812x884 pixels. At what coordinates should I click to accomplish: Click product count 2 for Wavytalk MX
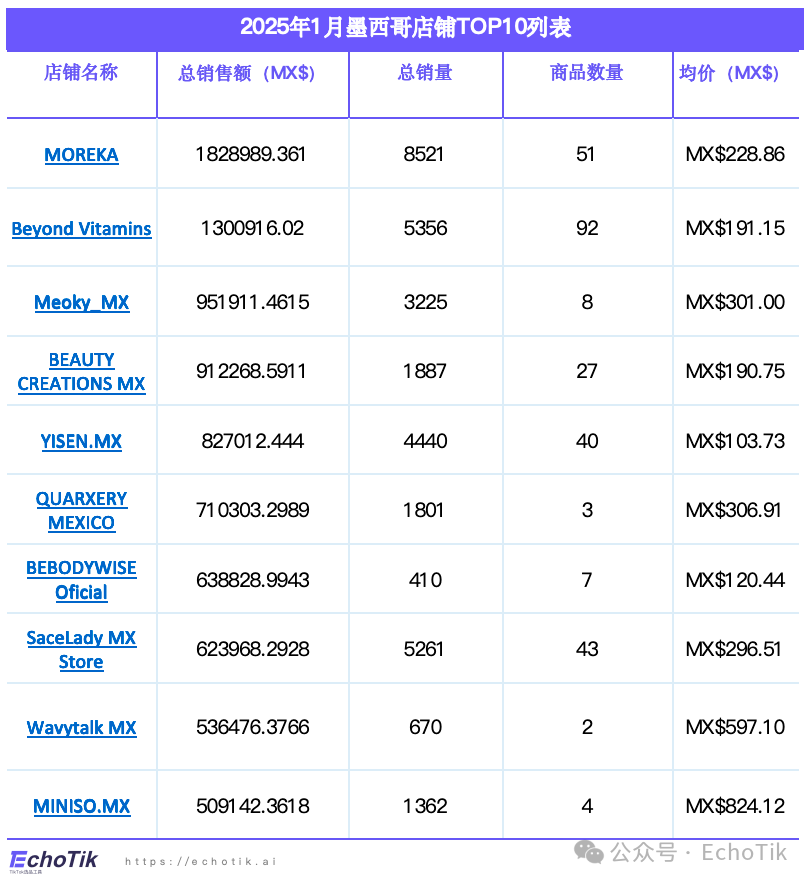pyautogui.click(x=587, y=727)
